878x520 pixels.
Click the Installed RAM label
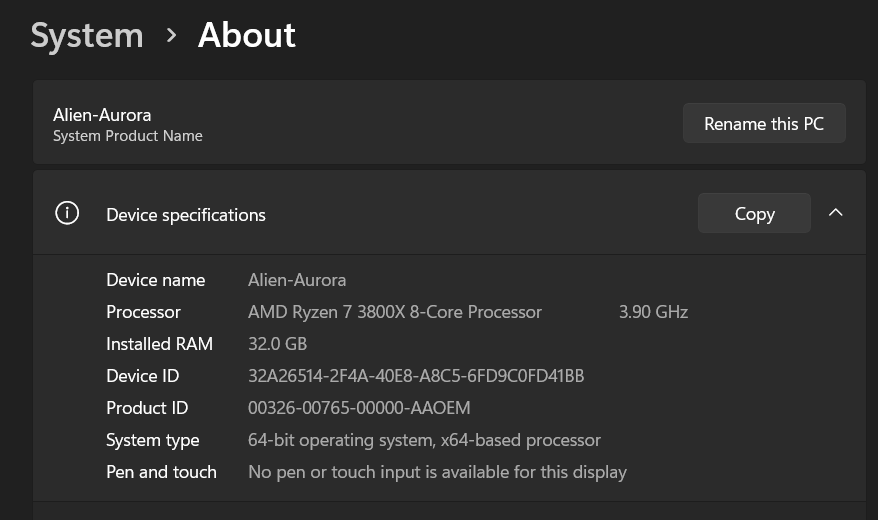(x=160, y=344)
